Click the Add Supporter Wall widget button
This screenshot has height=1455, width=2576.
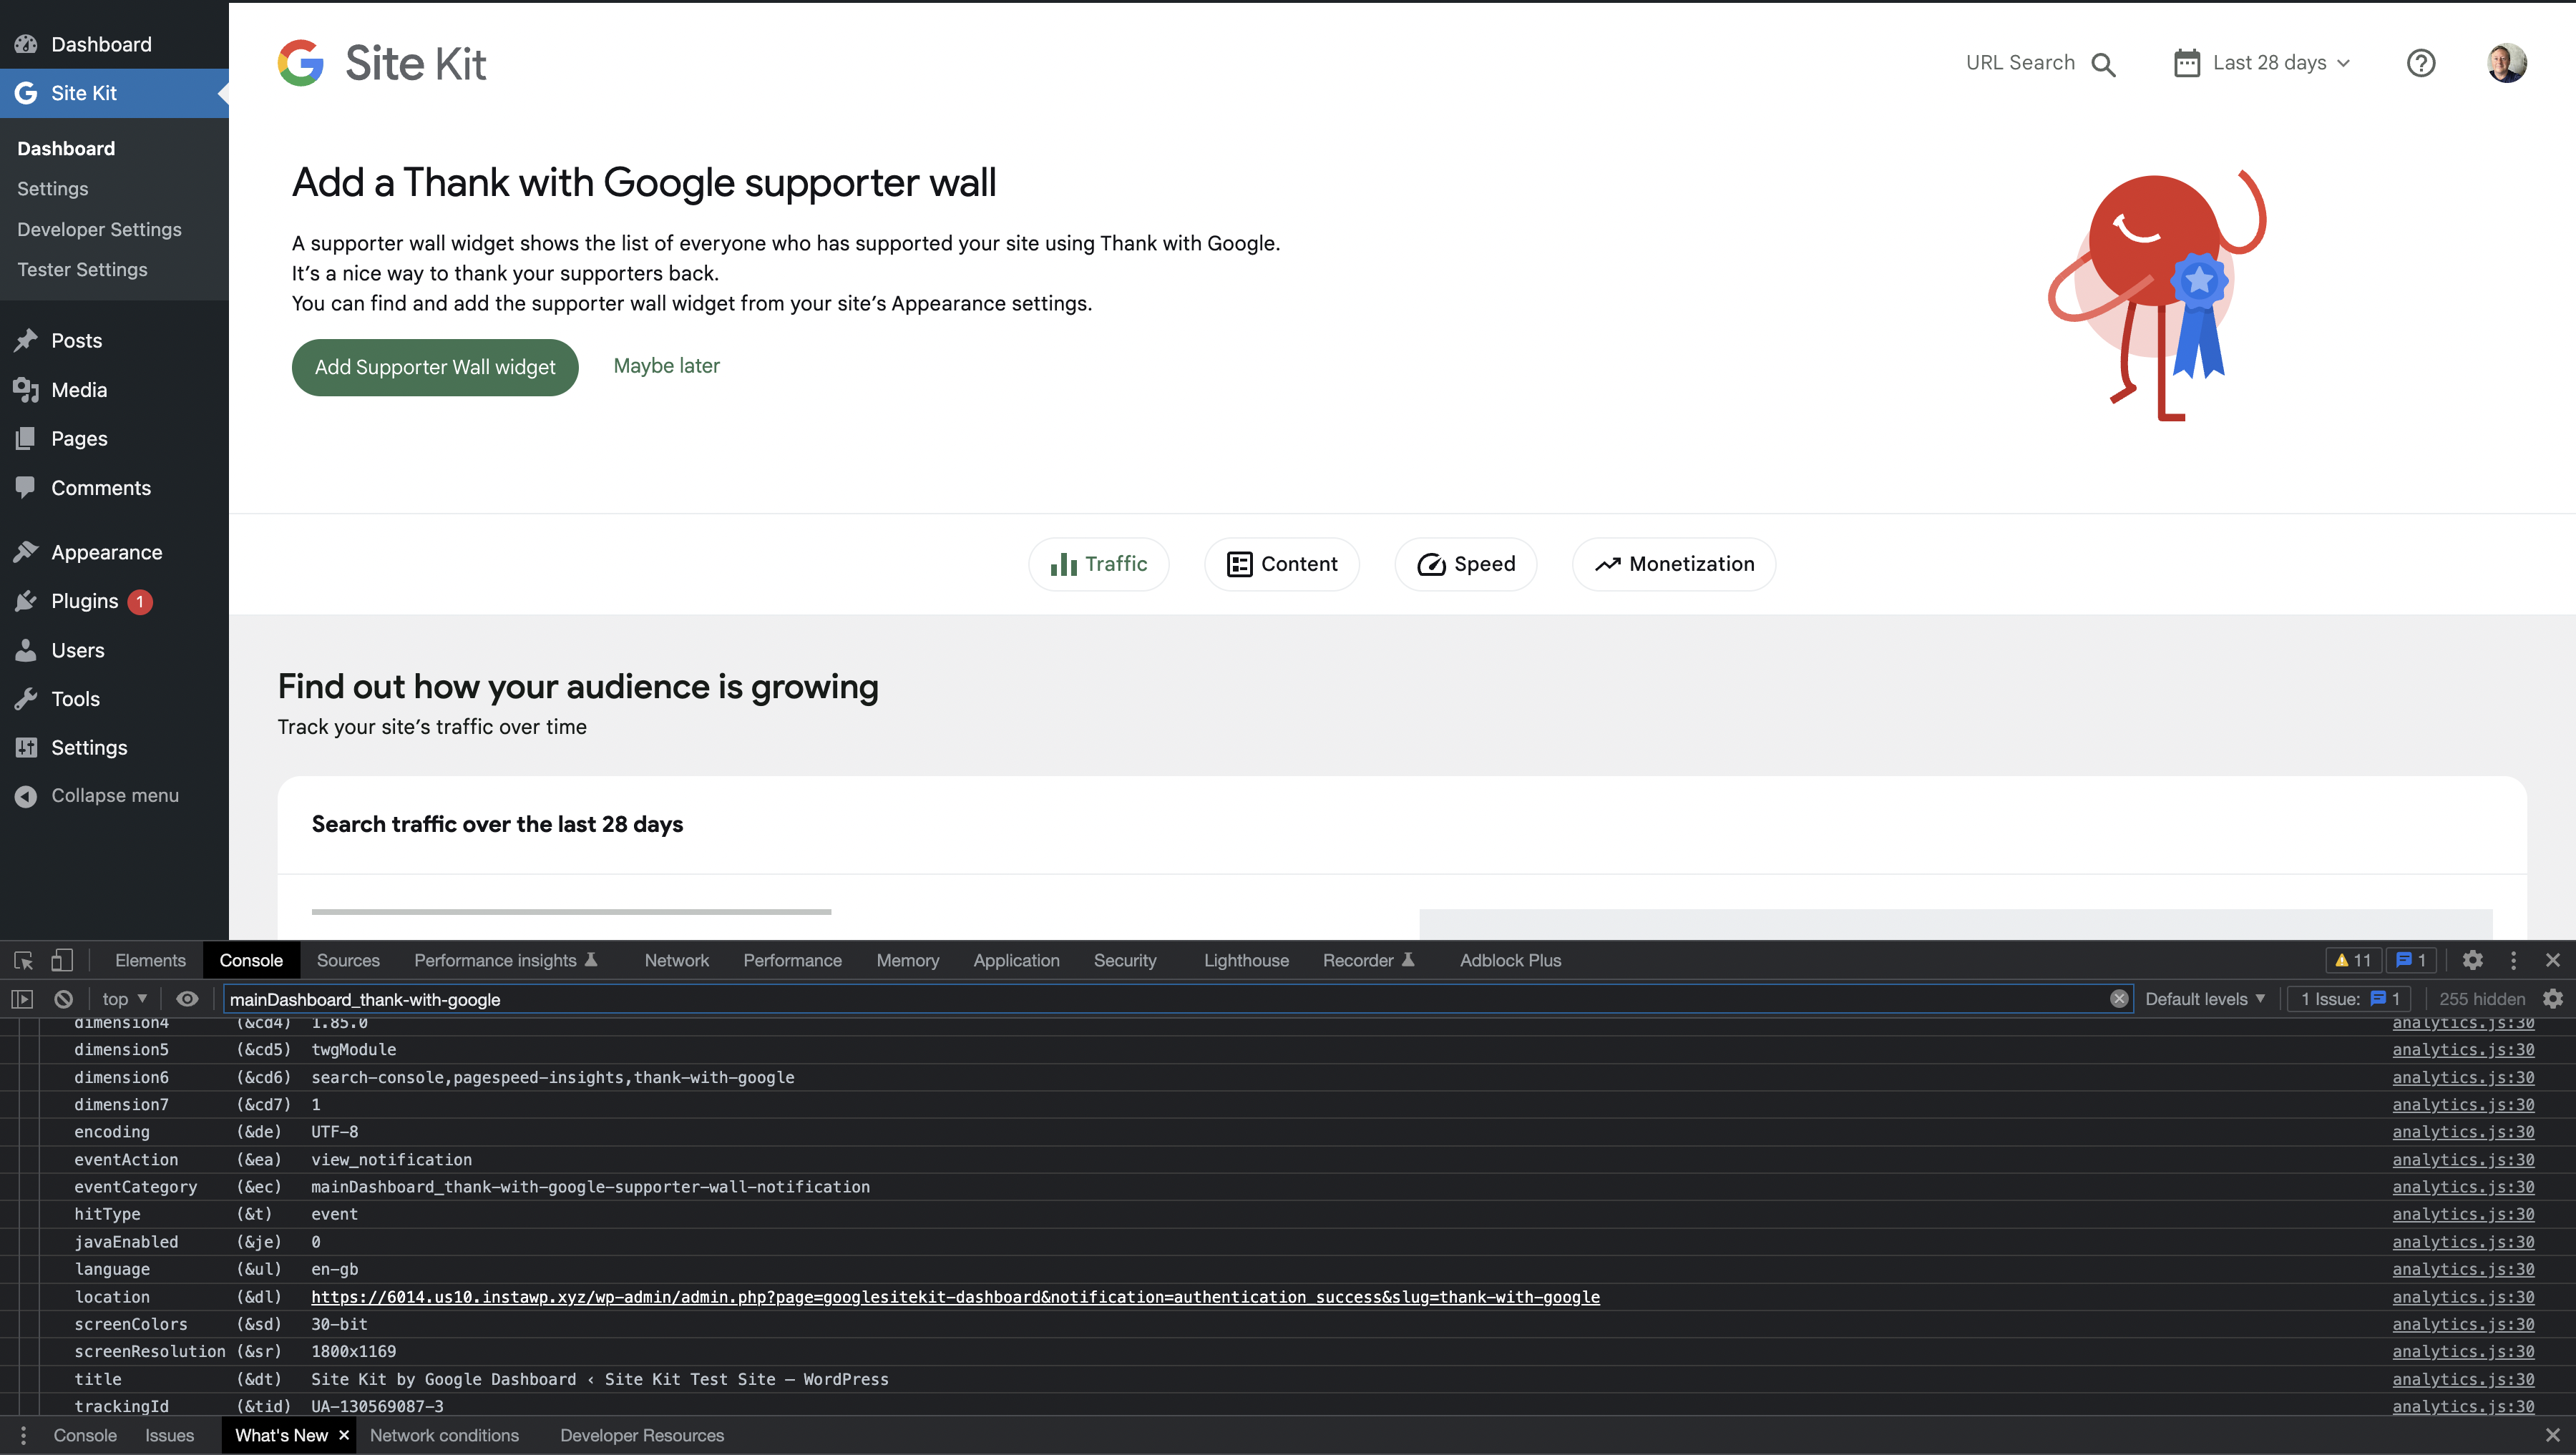[x=434, y=367]
